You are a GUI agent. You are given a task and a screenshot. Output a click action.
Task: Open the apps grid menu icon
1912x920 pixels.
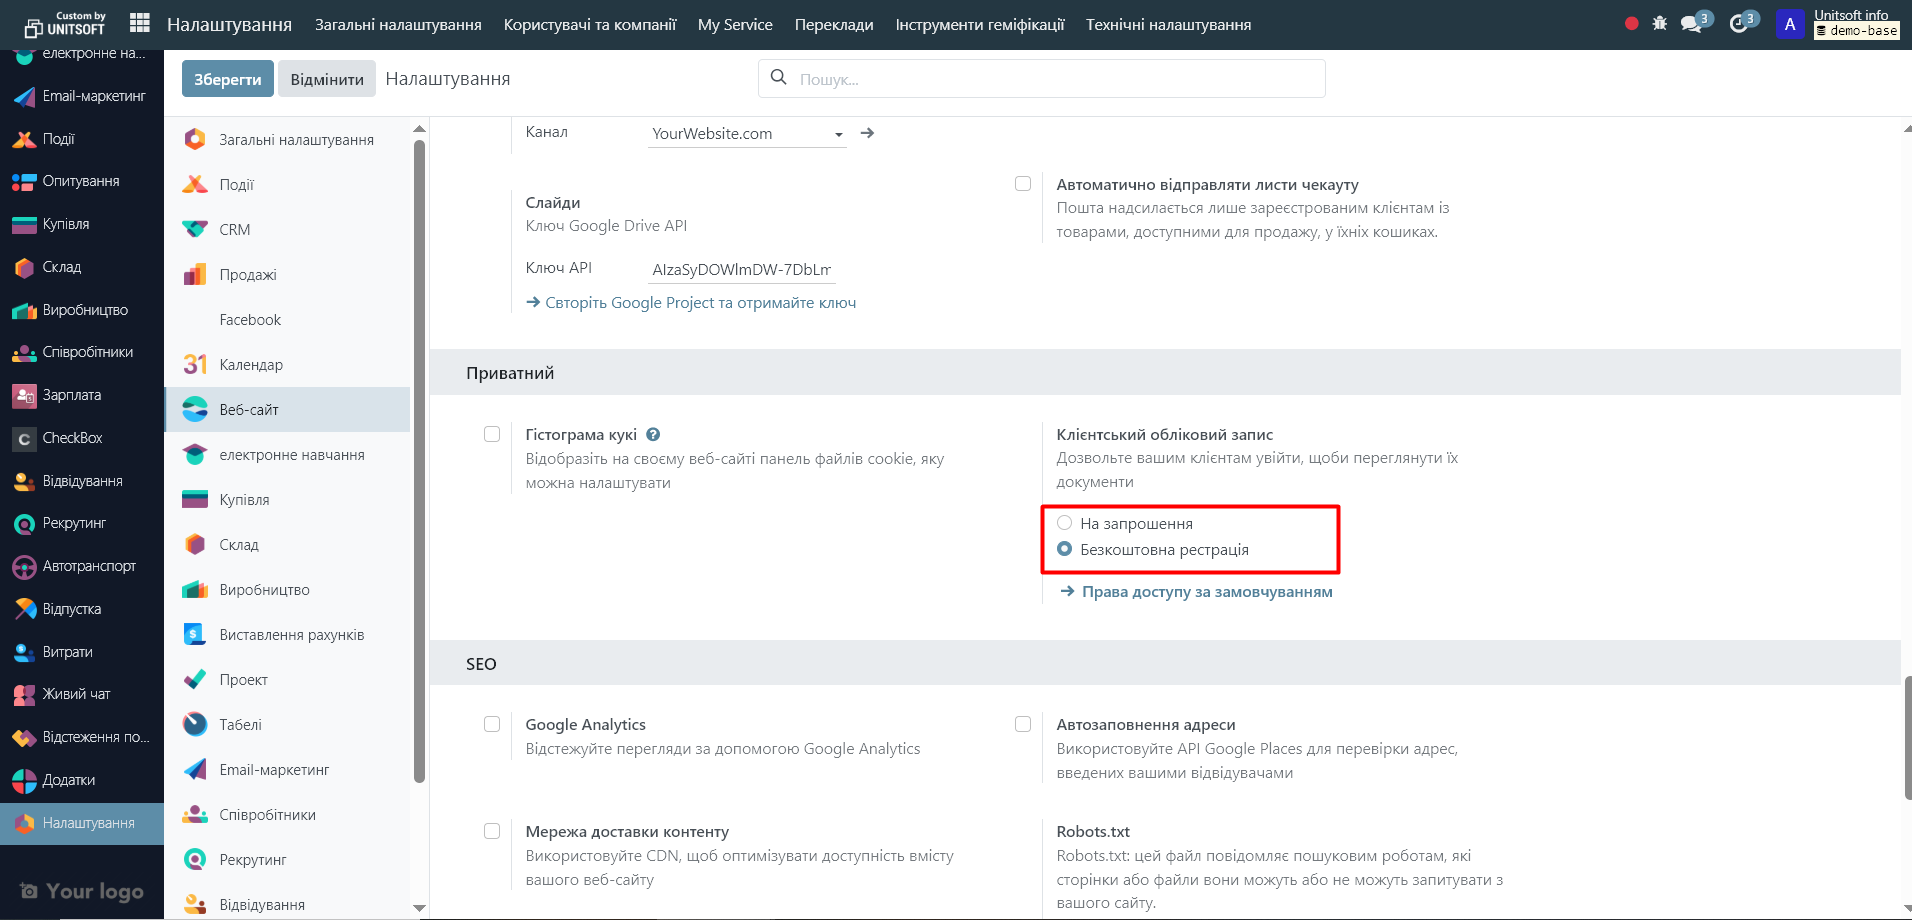(140, 23)
